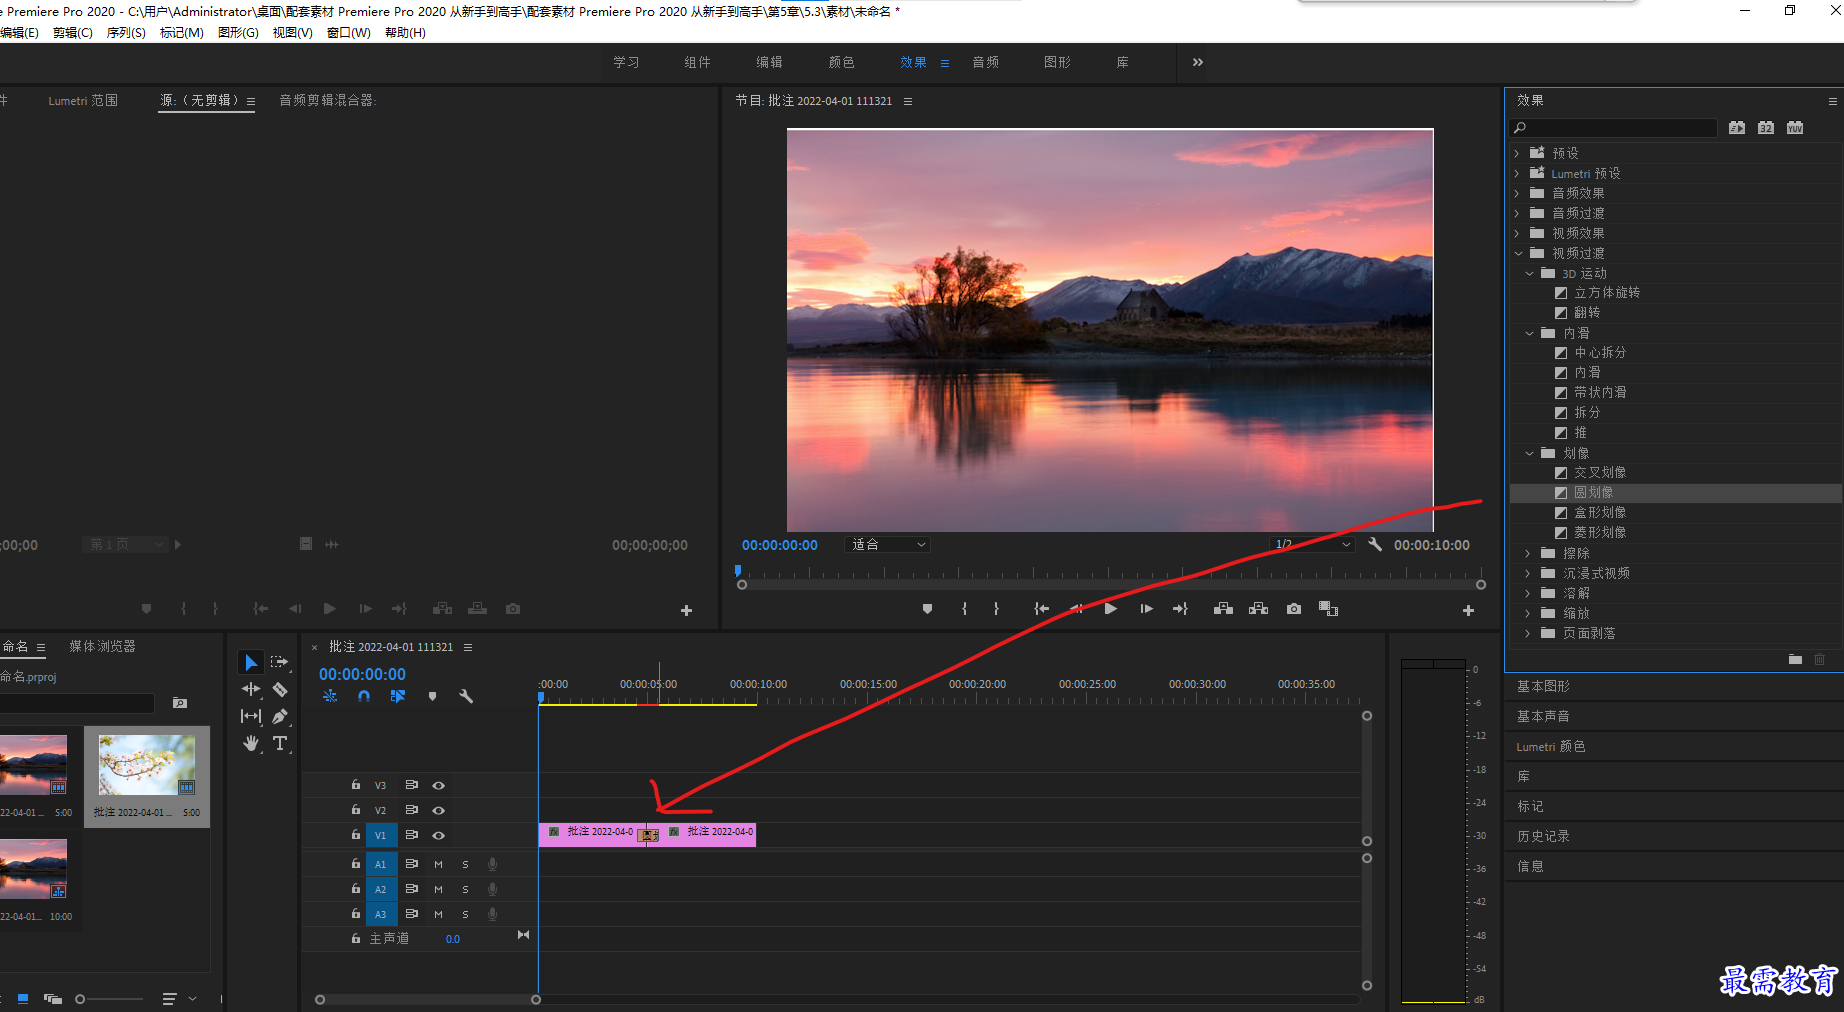Click the Extract button in program monitor
This screenshot has height=1012, width=1844.
click(1258, 609)
